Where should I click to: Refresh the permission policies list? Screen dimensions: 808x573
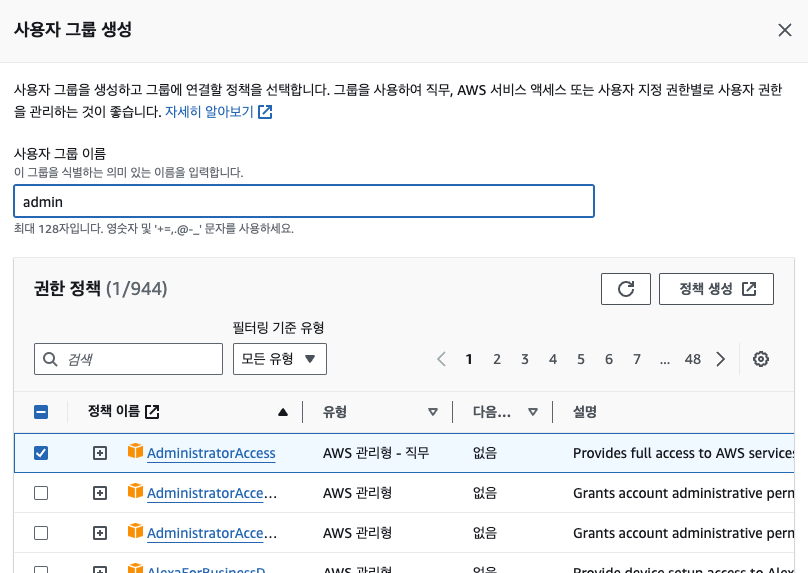point(626,289)
